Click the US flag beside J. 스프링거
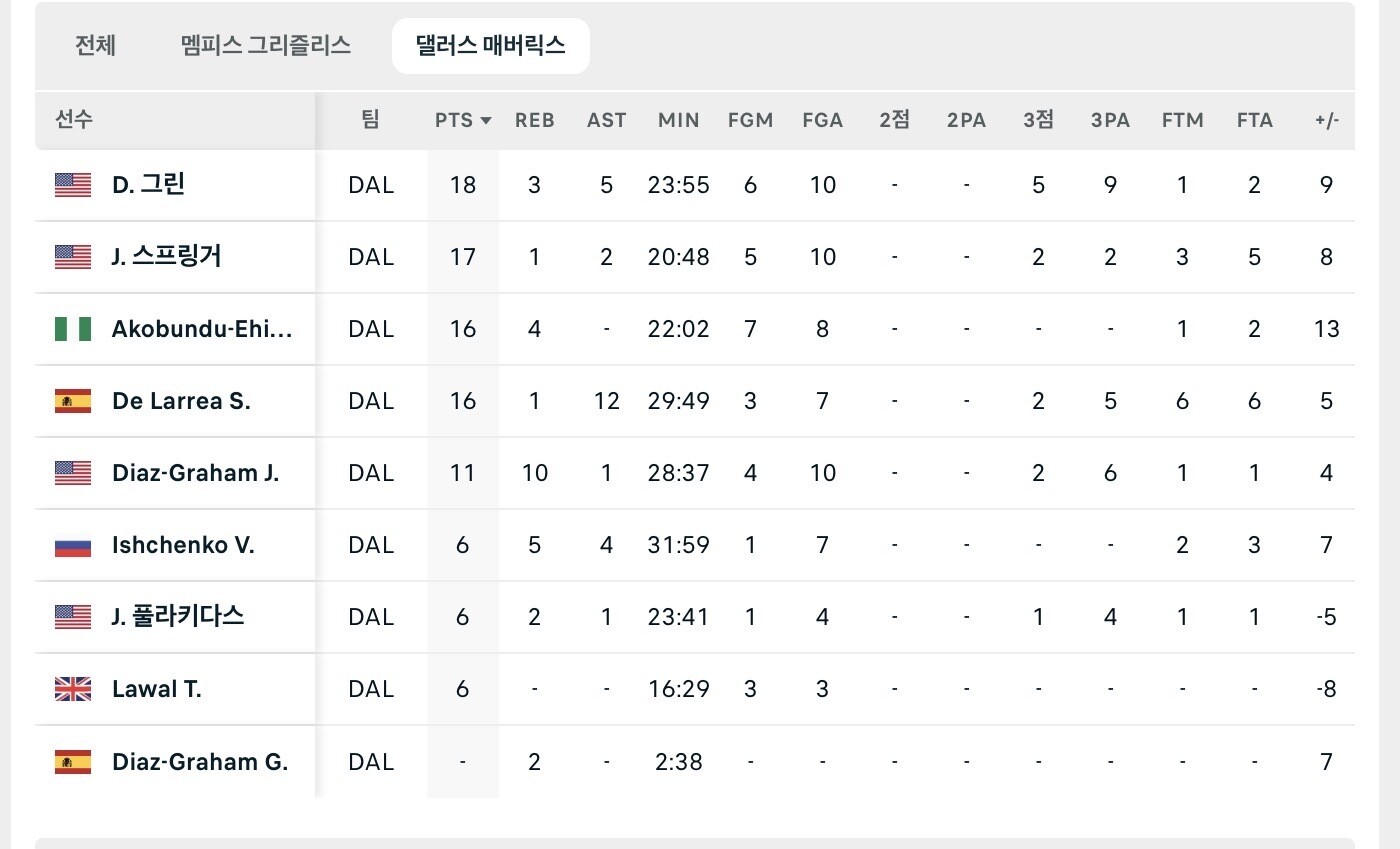Viewport: 1400px width, 849px height. click(x=73, y=257)
